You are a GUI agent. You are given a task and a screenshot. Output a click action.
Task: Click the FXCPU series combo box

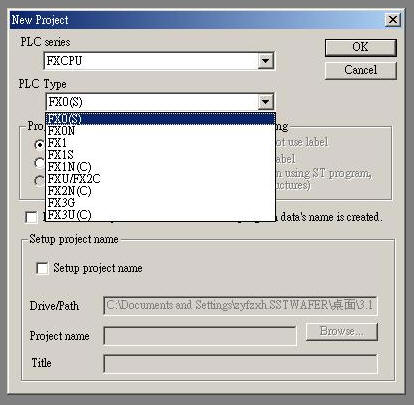159,61
